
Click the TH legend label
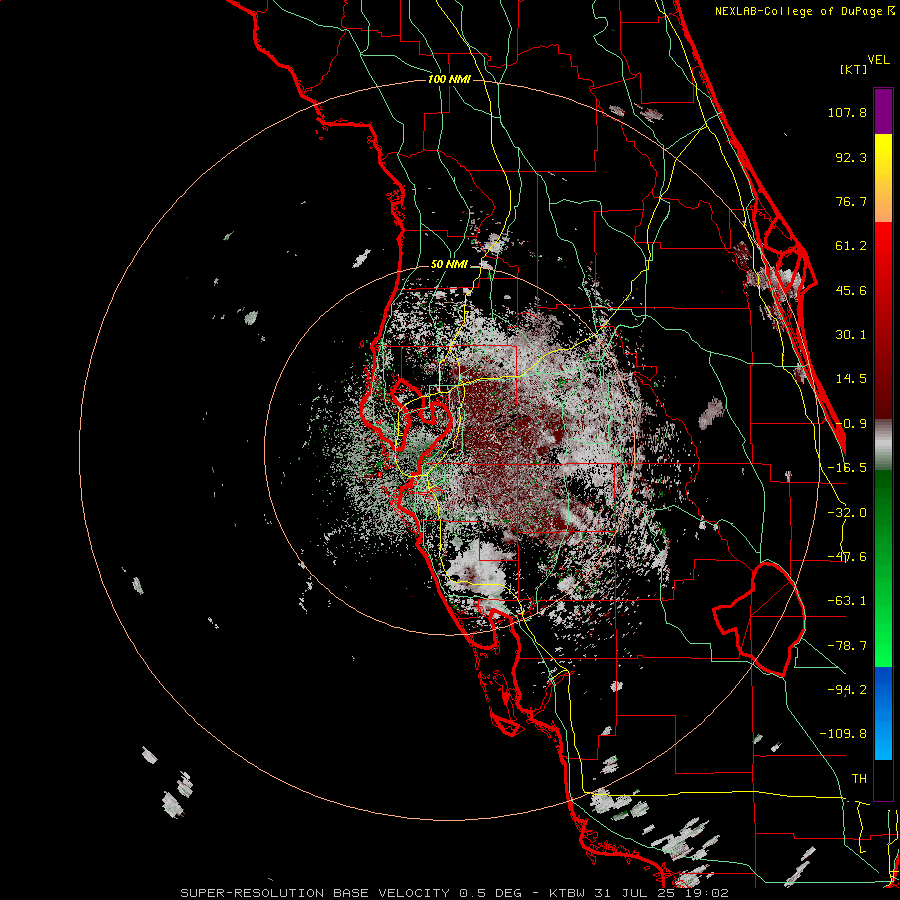click(x=859, y=778)
